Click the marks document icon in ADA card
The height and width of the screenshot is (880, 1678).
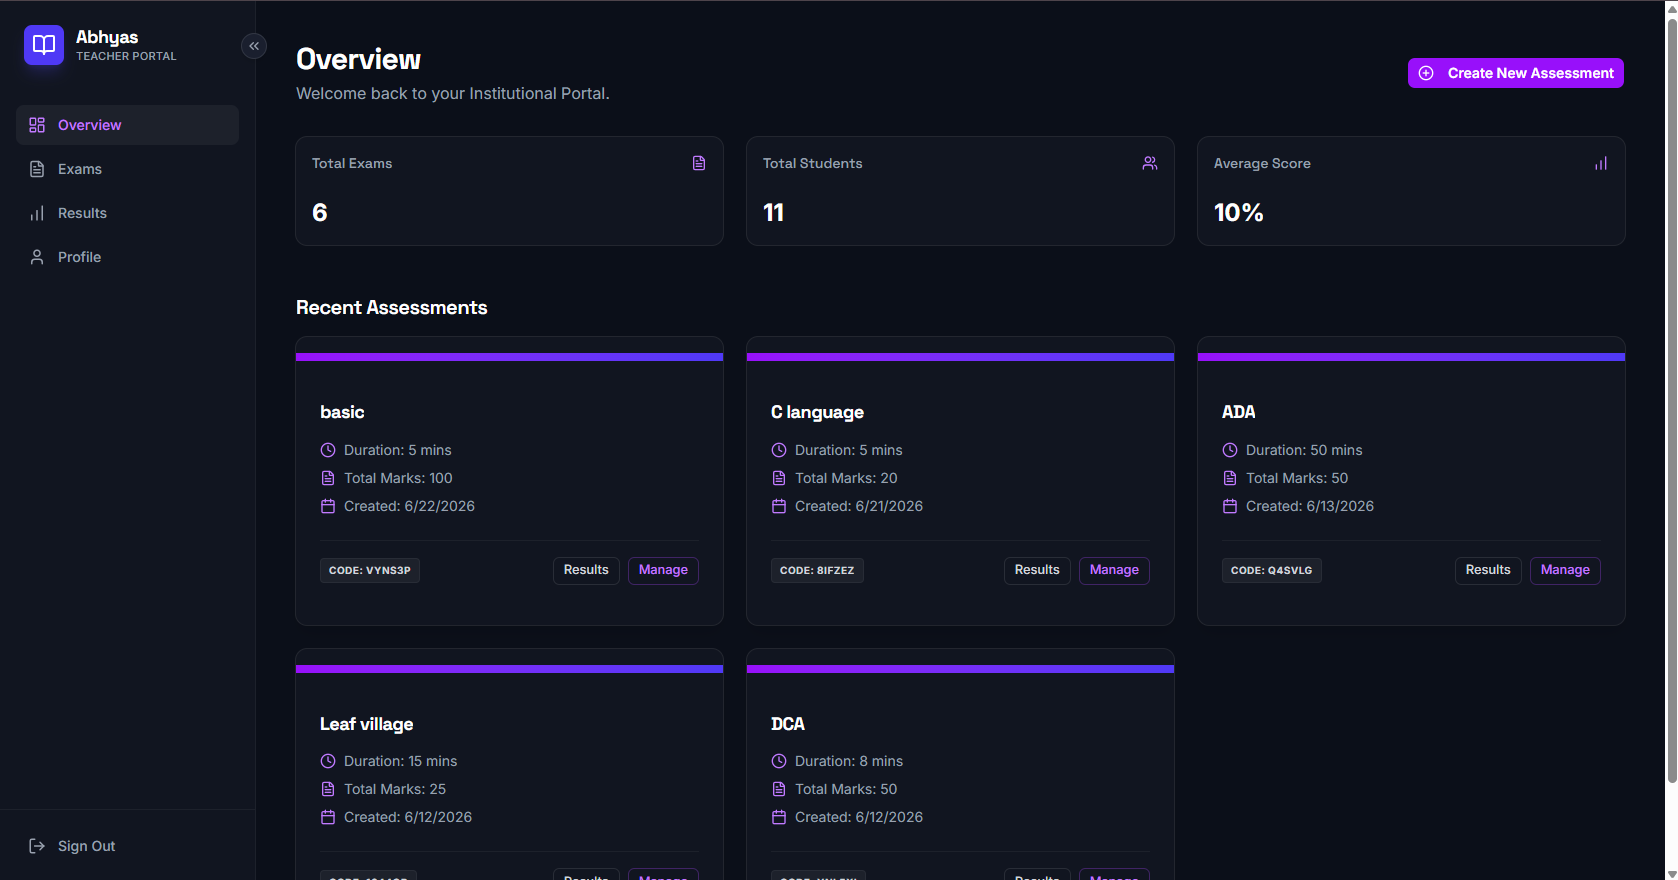pyautogui.click(x=1230, y=478)
